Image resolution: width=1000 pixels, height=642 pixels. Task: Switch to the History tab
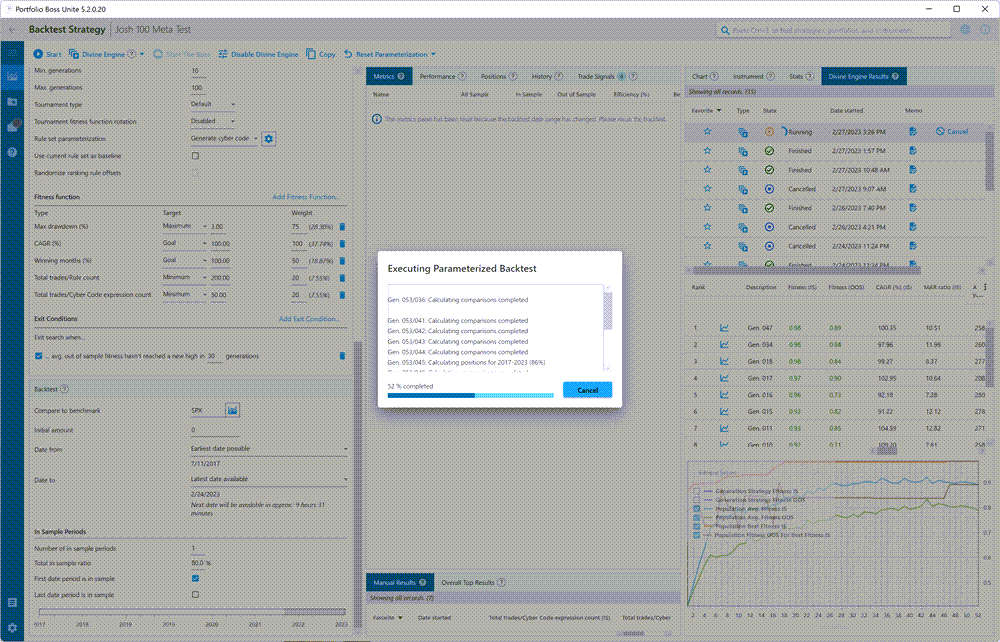tap(547, 77)
